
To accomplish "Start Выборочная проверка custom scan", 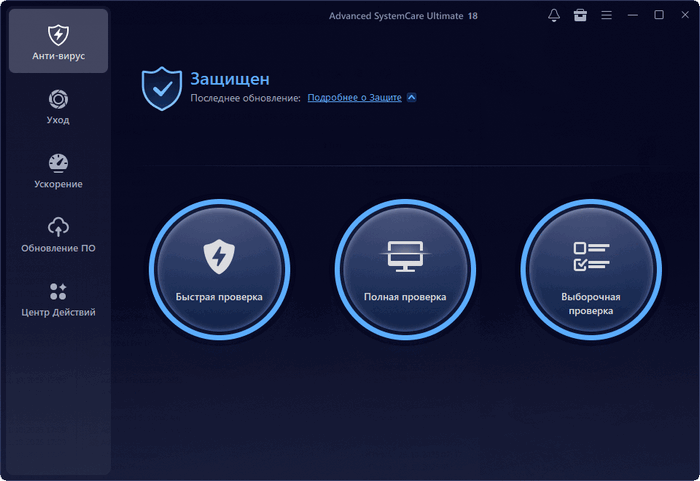I will pyautogui.click(x=591, y=270).
